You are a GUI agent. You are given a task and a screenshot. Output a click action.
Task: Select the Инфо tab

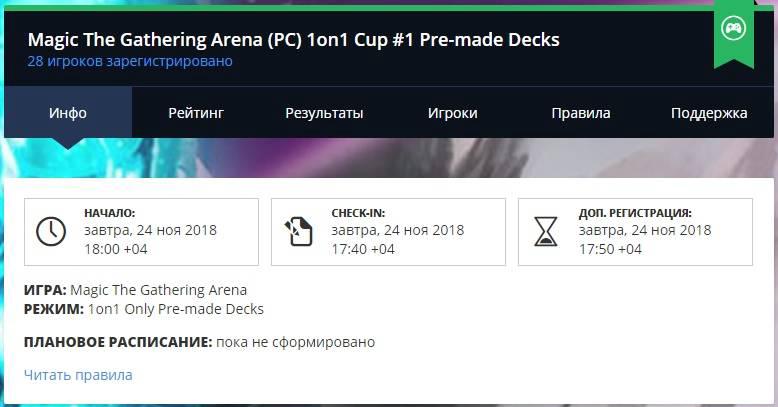[x=68, y=113]
